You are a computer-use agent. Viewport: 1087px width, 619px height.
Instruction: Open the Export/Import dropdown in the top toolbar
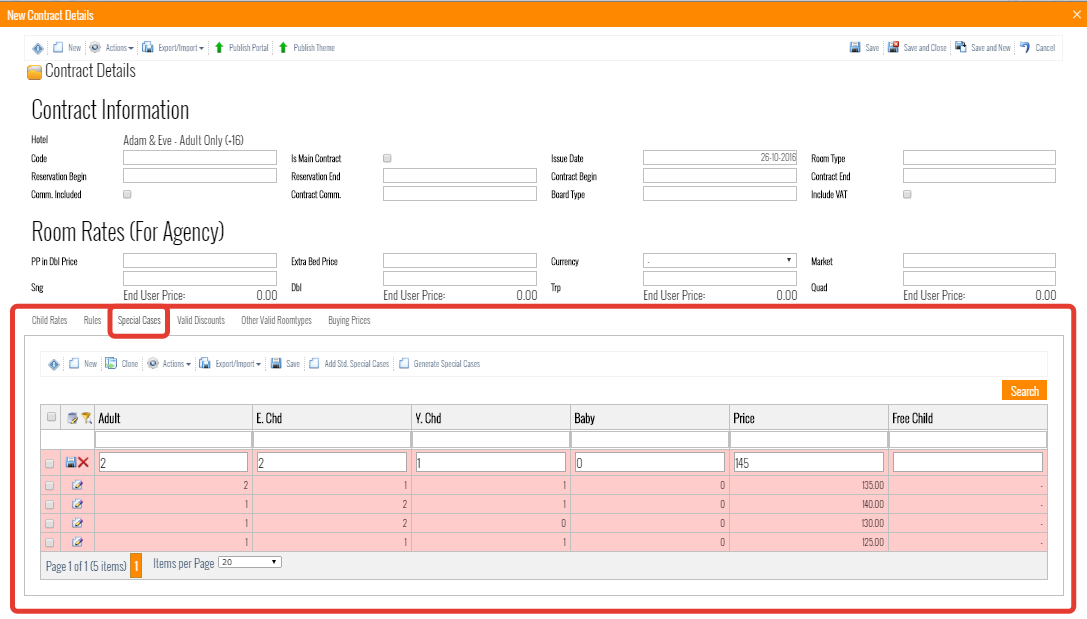pos(173,48)
